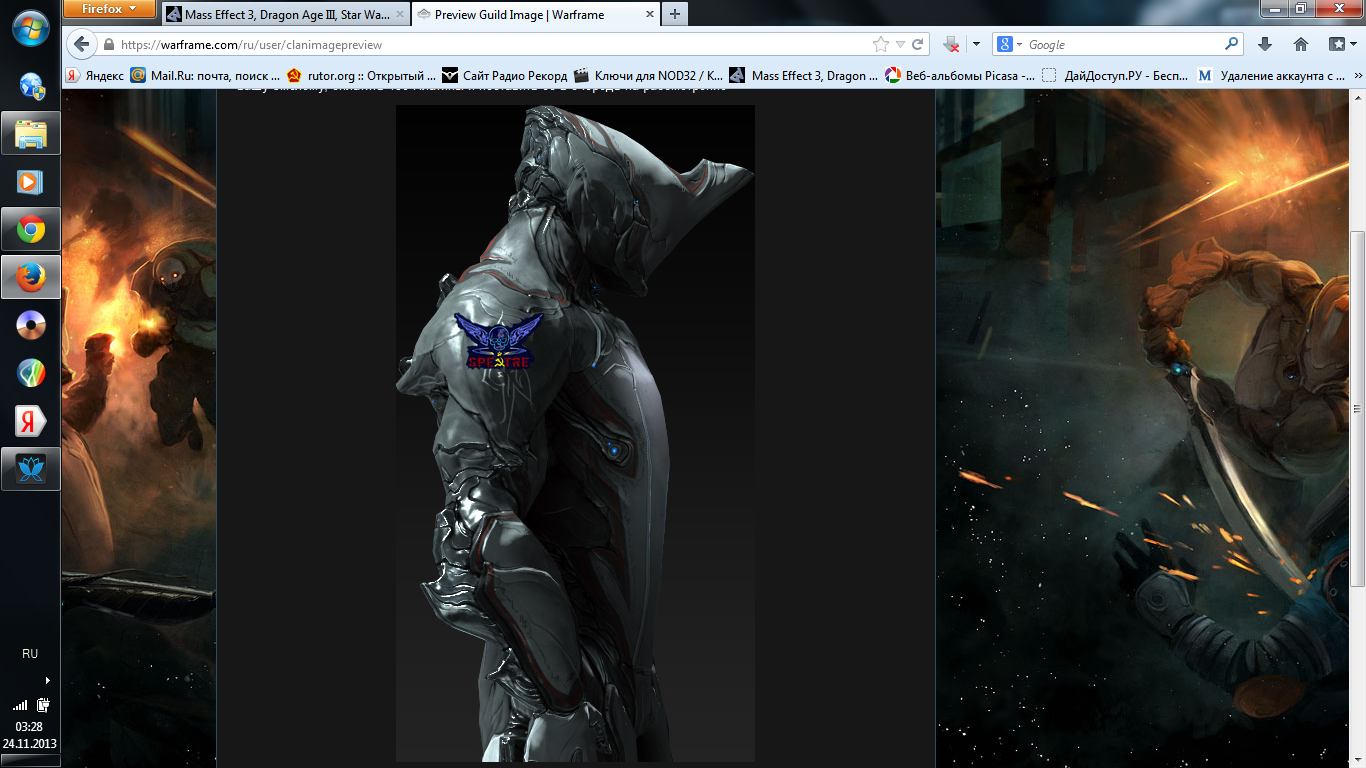Open the Яндекс bookmark
Viewport: 1366px width, 768px height.
tap(95, 75)
